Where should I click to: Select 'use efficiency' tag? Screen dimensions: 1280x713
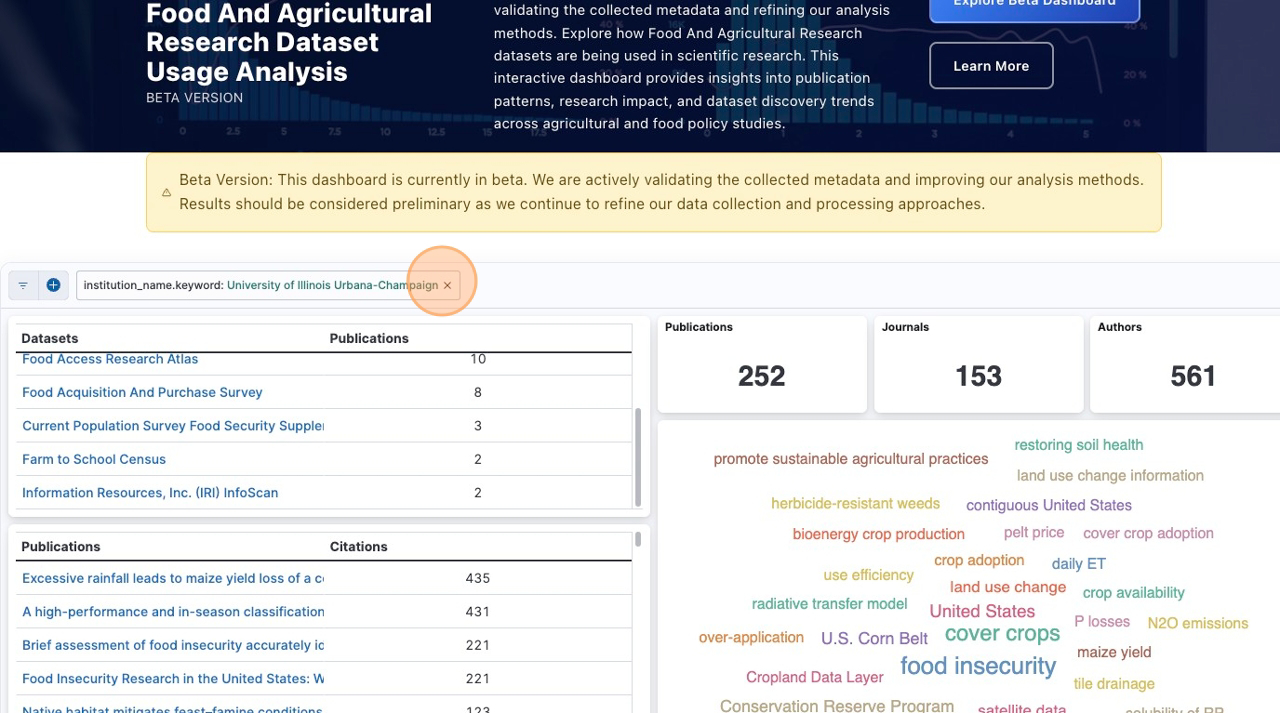click(868, 576)
